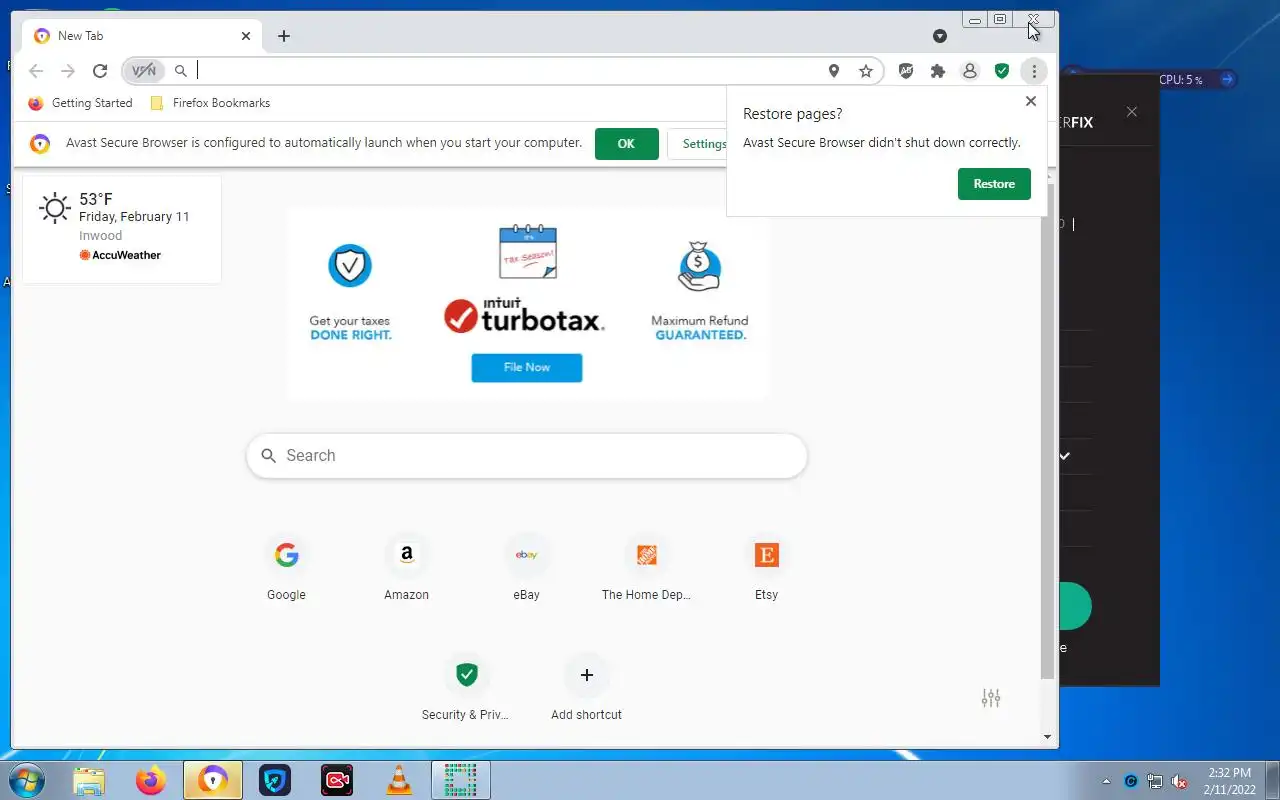Open Firefox Bookmarks folder
Screen dimensions: 1280x800
210,103
